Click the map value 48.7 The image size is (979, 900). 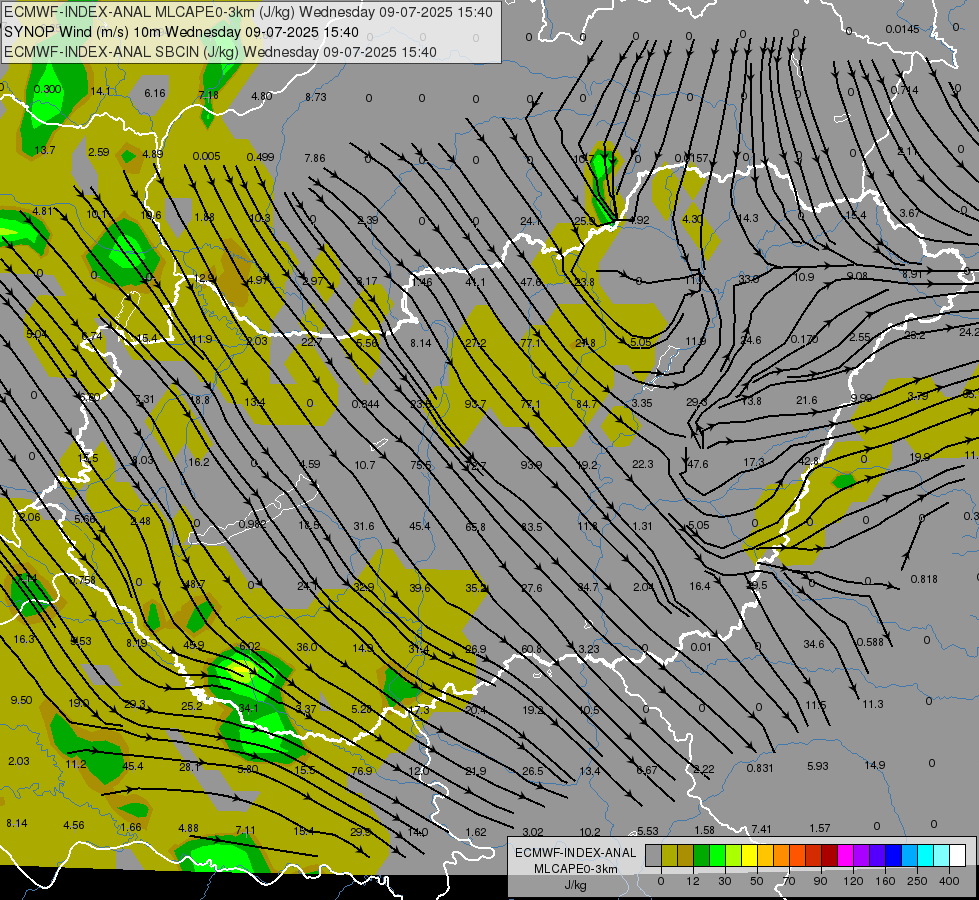pyautogui.click(x=195, y=585)
